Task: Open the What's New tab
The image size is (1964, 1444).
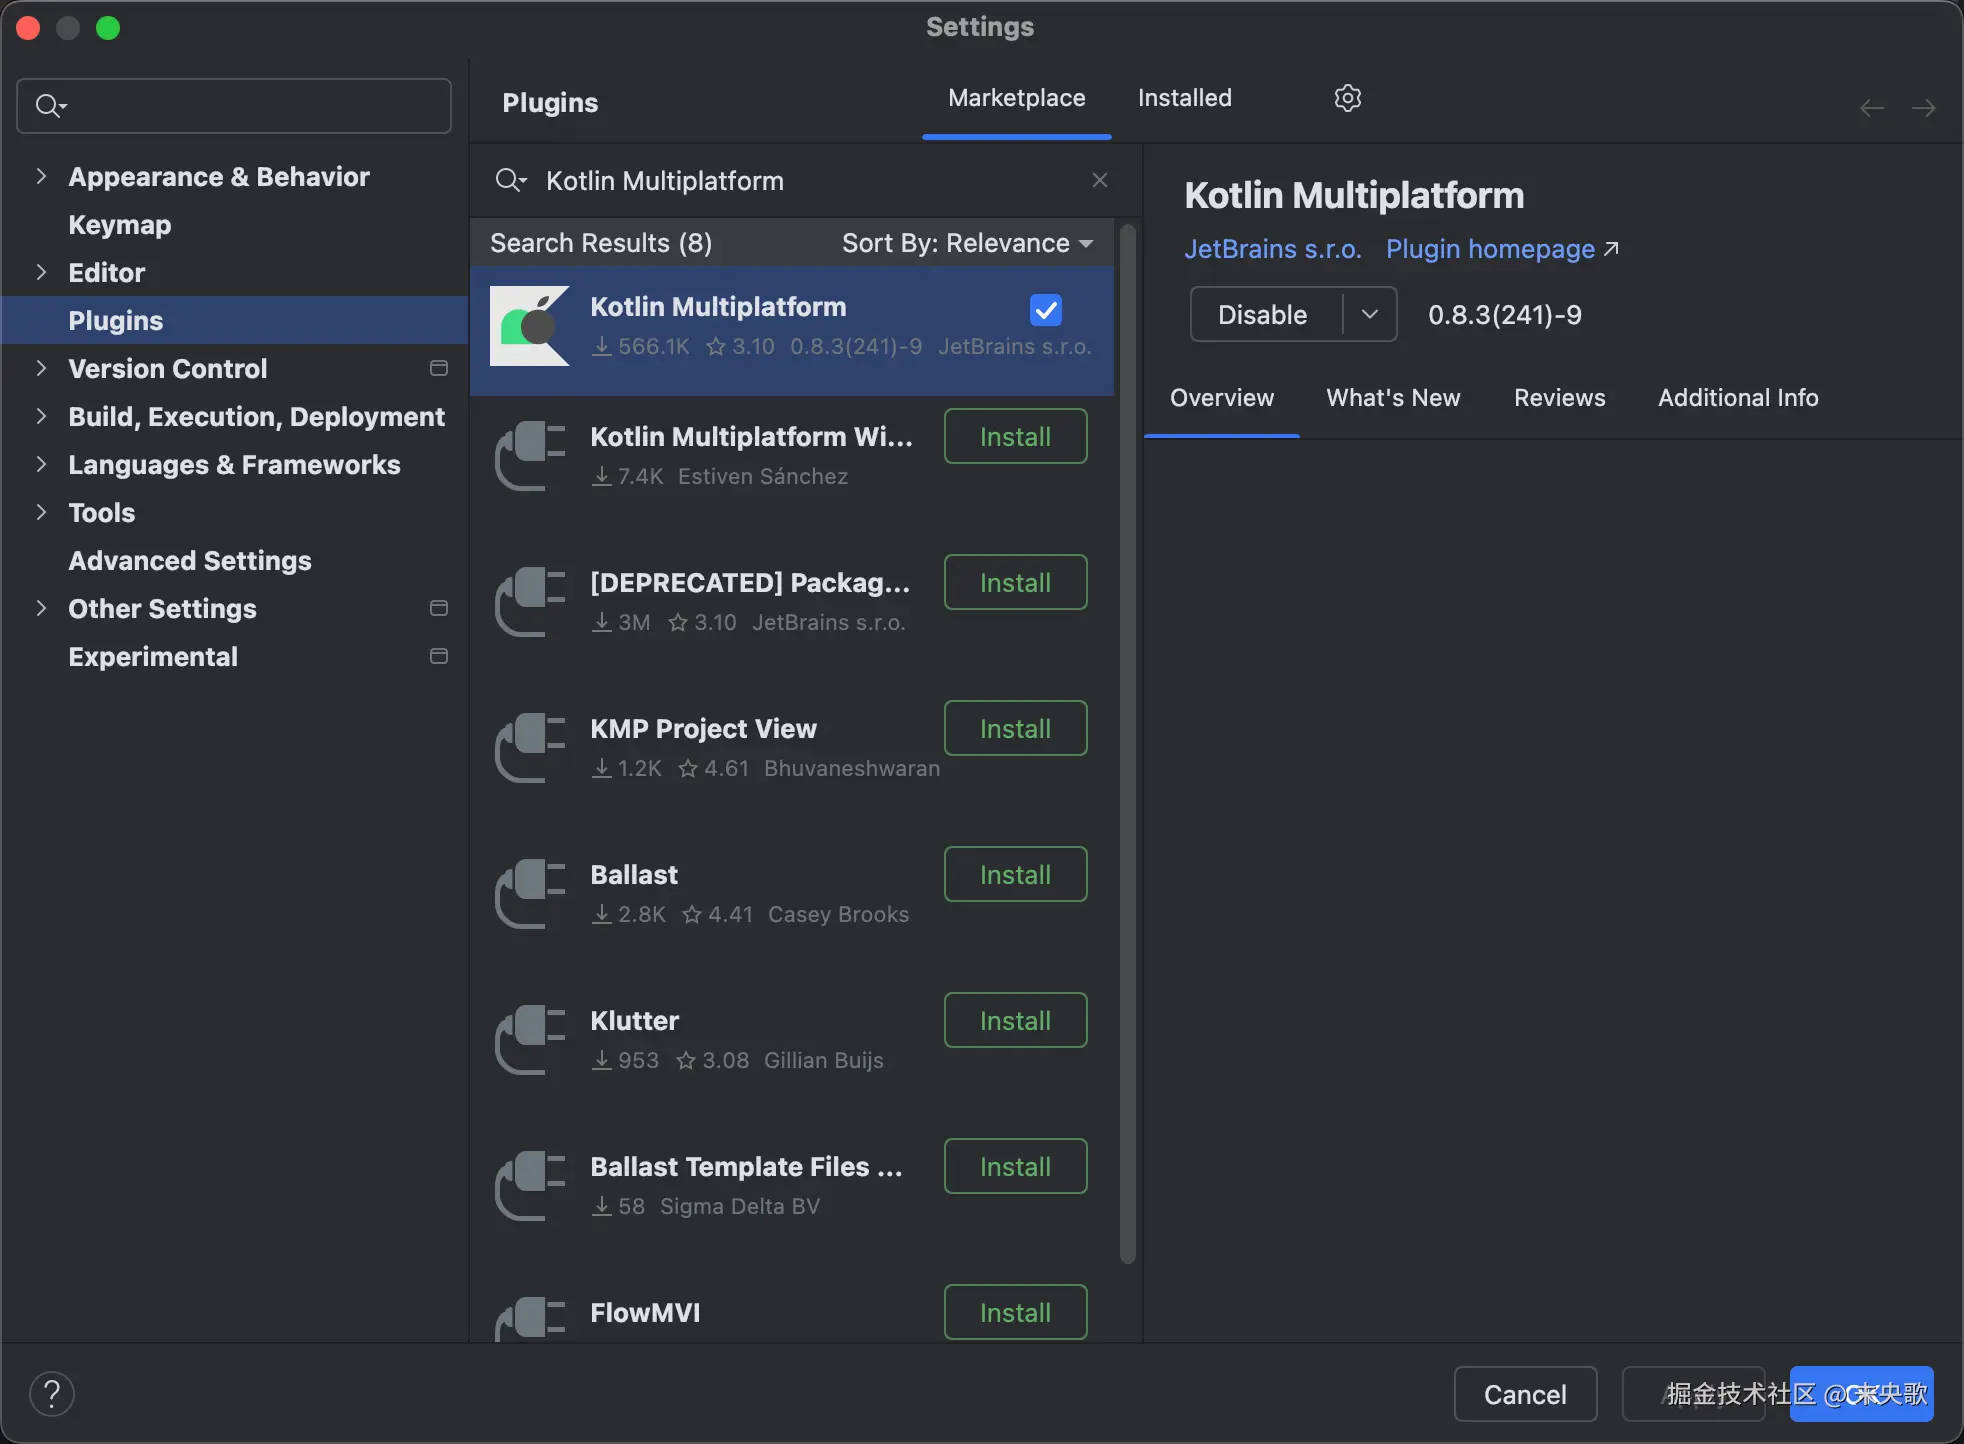Action: click(1393, 398)
